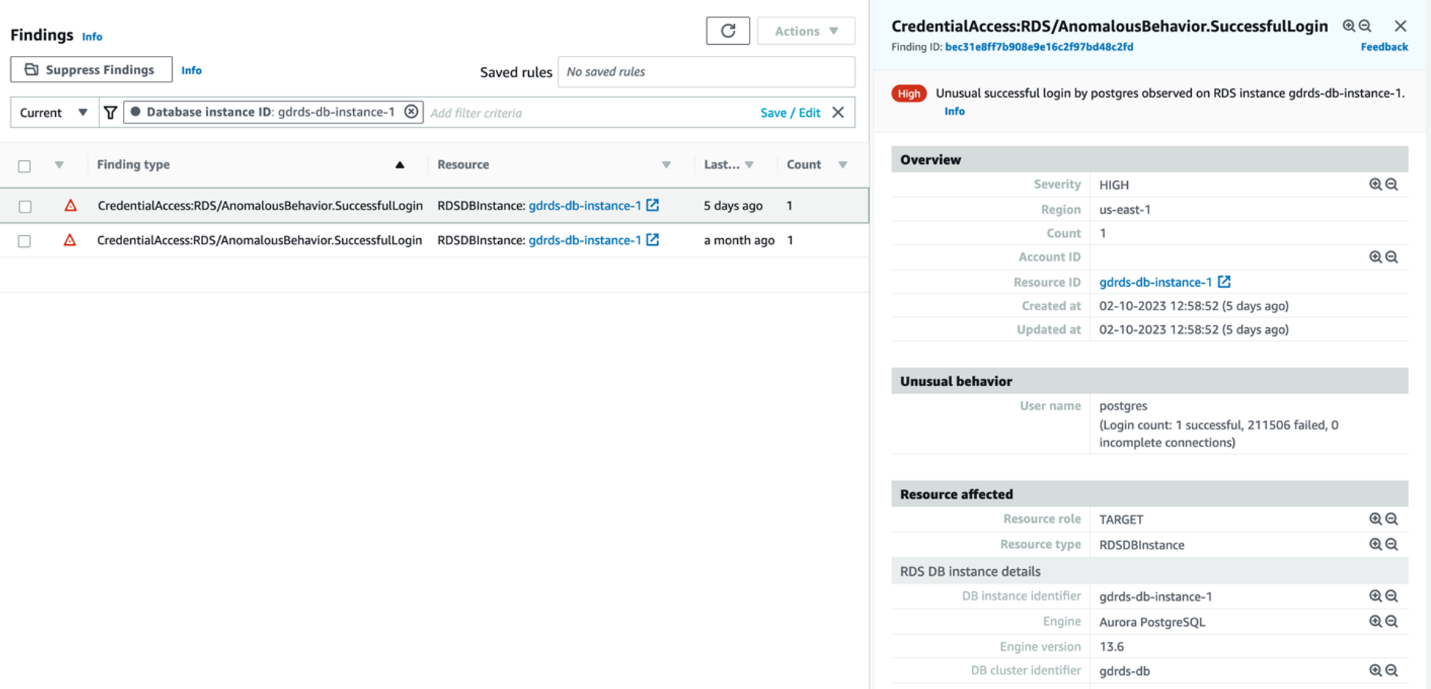
Task: Click the red severity triangle on first finding
Action: click(x=70, y=205)
